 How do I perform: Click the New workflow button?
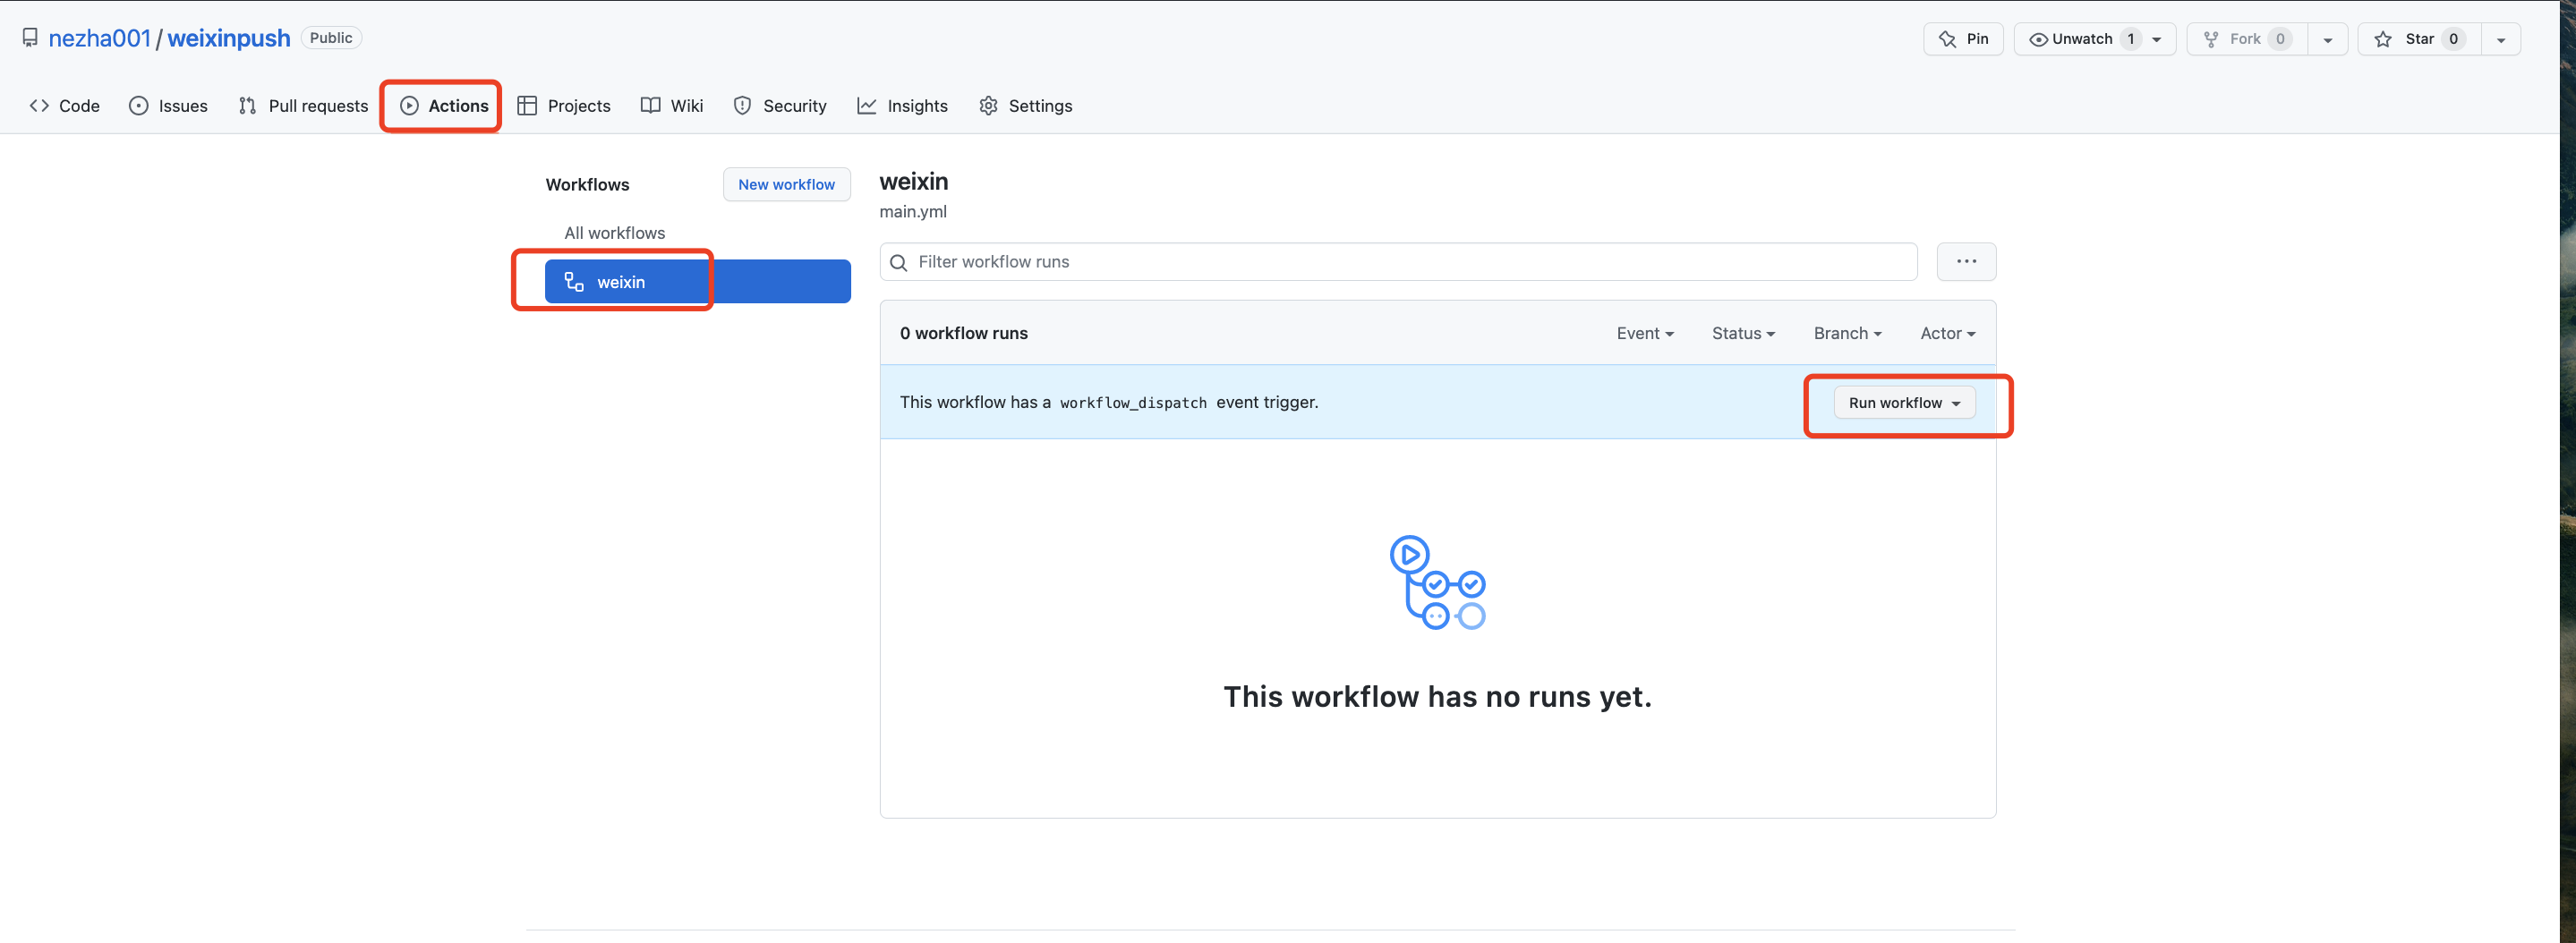point(786,184)
